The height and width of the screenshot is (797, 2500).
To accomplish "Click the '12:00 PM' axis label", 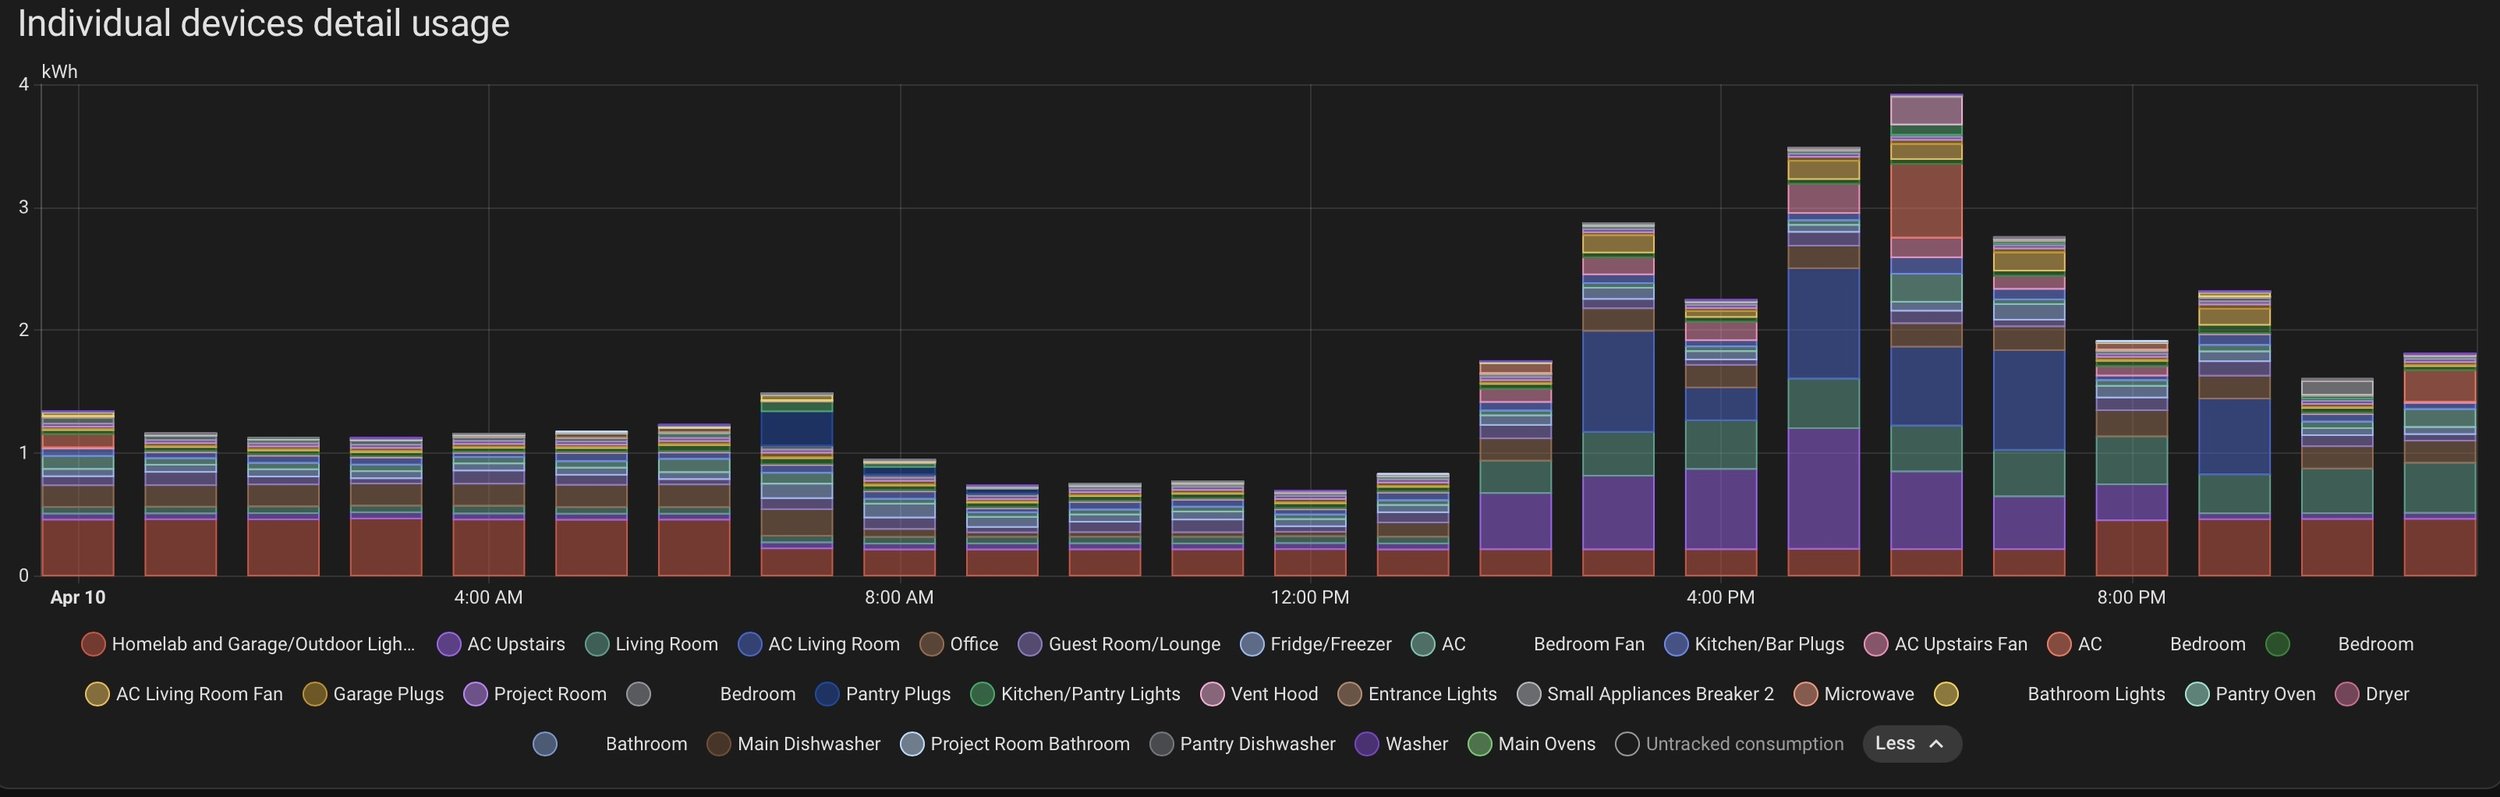I will (1310, 598).
